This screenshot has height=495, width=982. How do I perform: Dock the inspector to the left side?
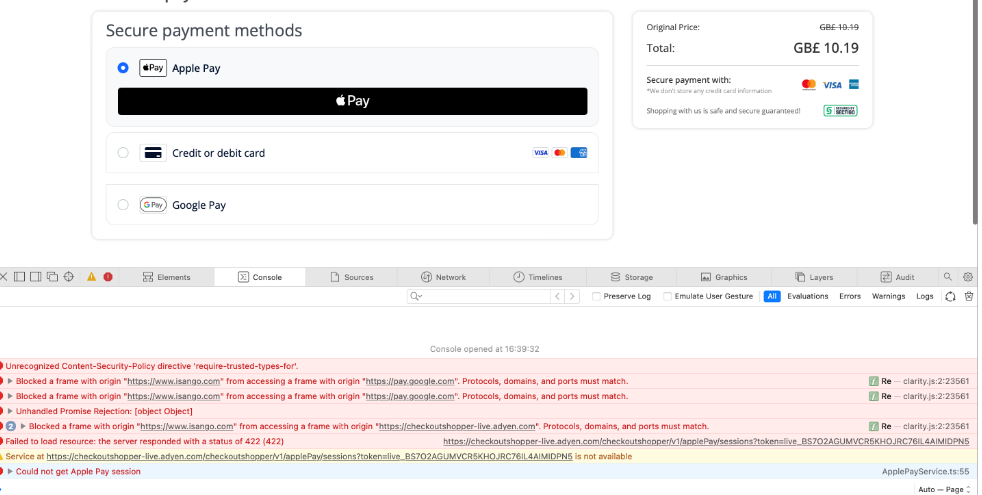click(19, 277)
